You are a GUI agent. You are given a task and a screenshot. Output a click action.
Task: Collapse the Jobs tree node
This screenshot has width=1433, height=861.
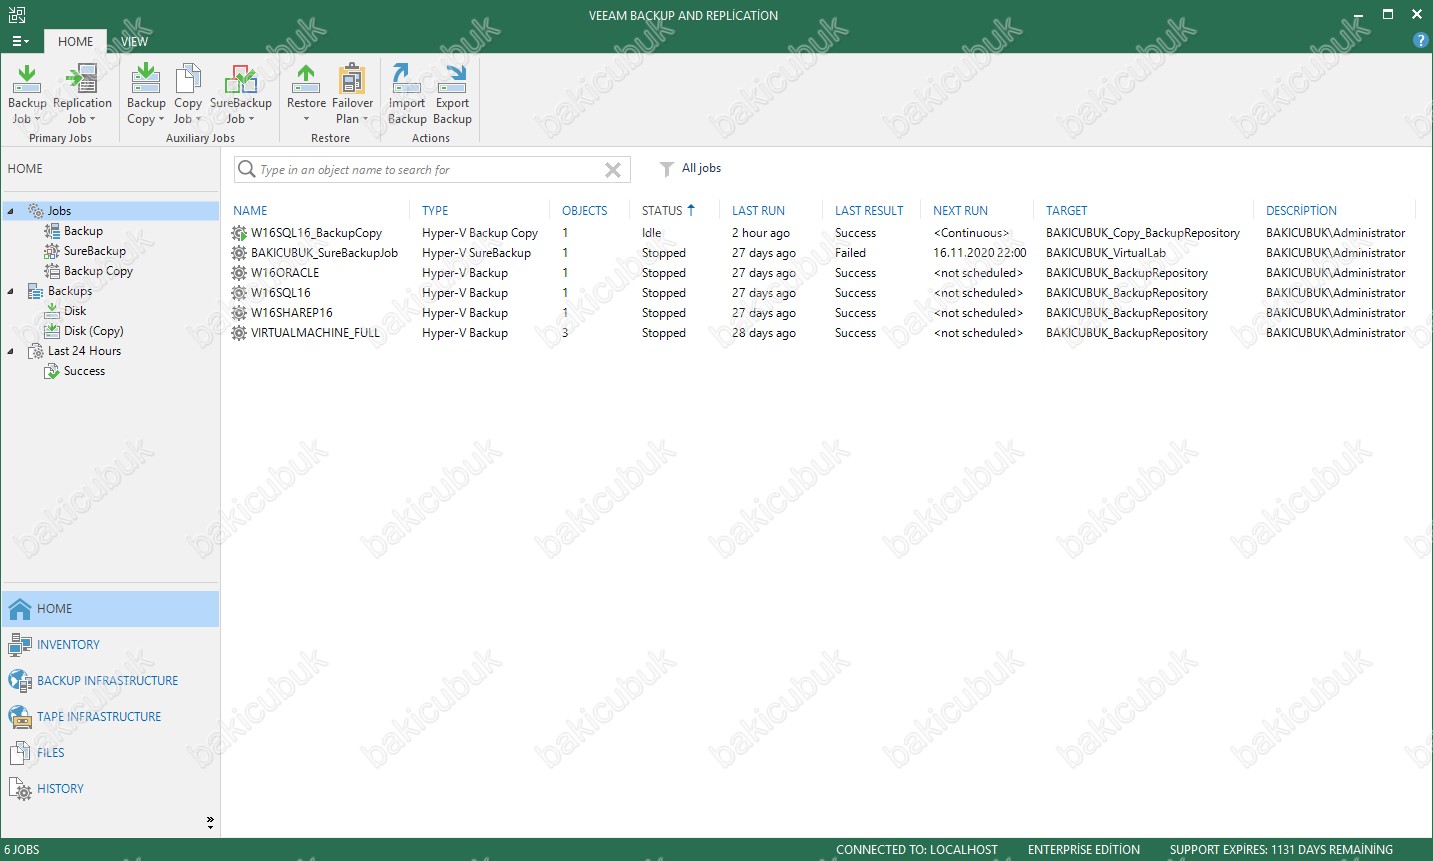(x=11, y=211)
